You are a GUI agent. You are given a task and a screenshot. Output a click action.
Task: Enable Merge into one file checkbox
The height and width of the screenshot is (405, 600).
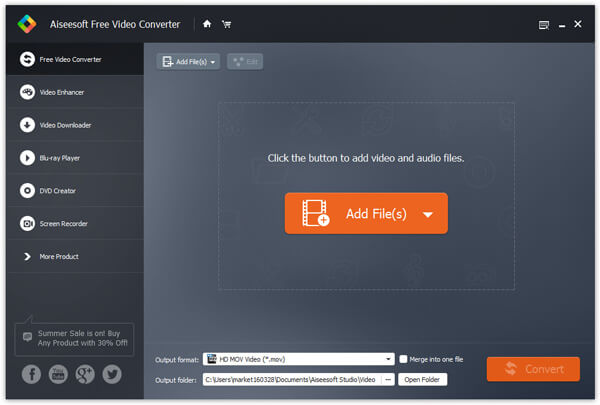(404, 359)
